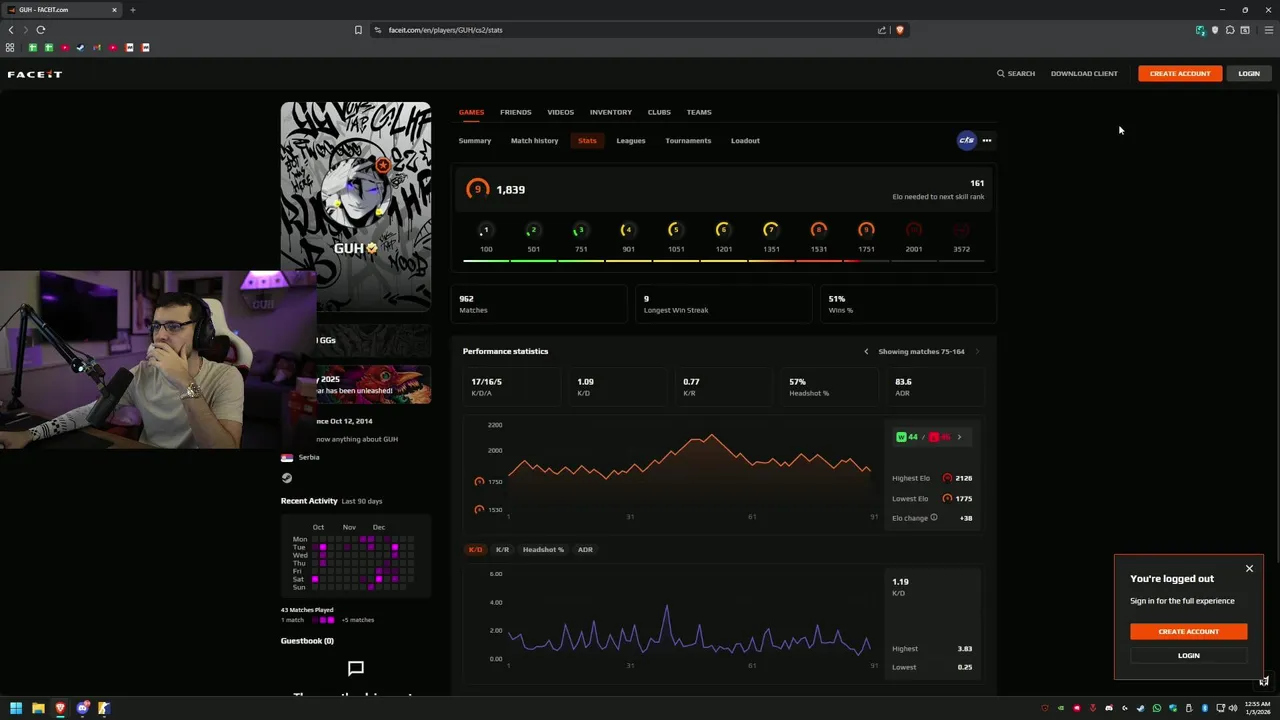Image resolution: width=1280 pixels, height=720 pixels.
Task: Bookmark this page with the bookmark icon
Action: tap(358, 30)
